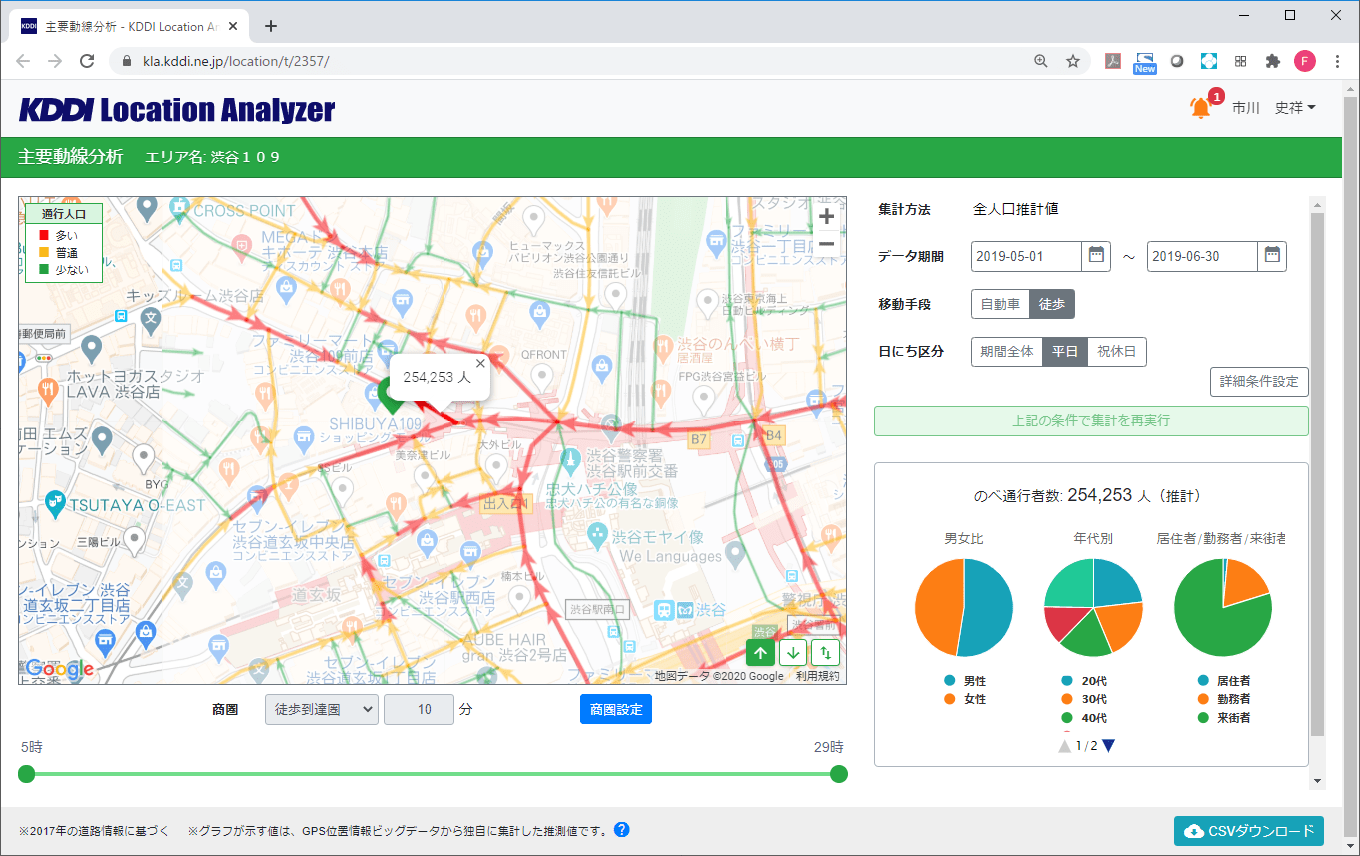This screenshot has width=1360, height=856.
Task: Toggle 勤務者 in the visitor pie legend
Action: (x=1224, y=699)
